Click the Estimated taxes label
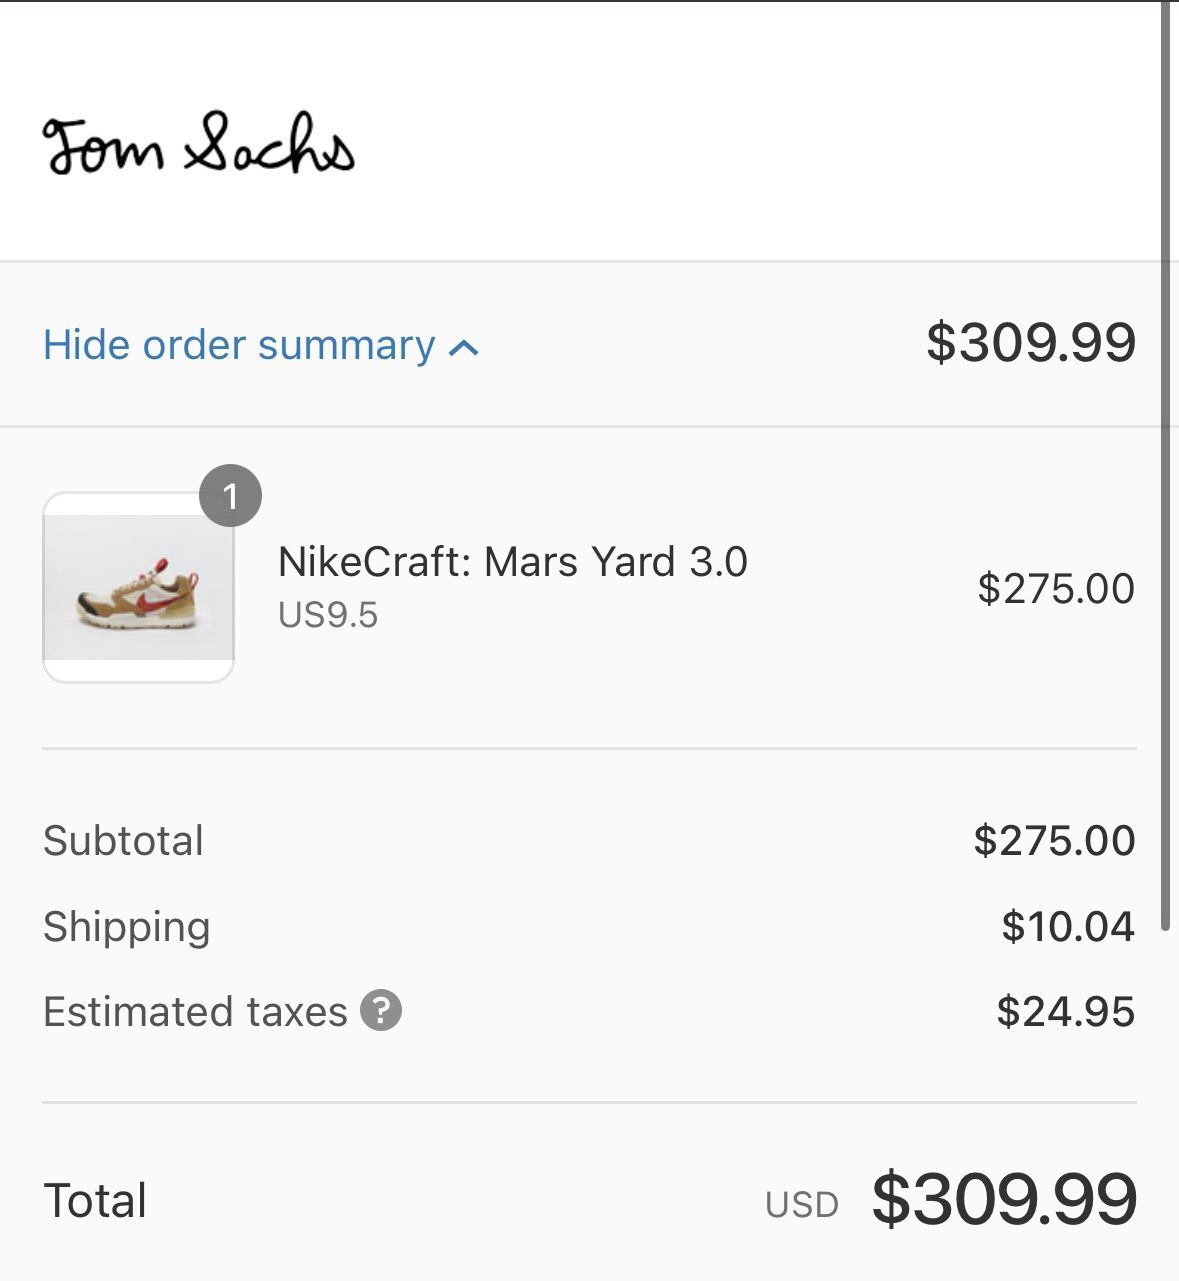The height and width of the screenshot is (1281, 1179). (x=195, y=1011)
